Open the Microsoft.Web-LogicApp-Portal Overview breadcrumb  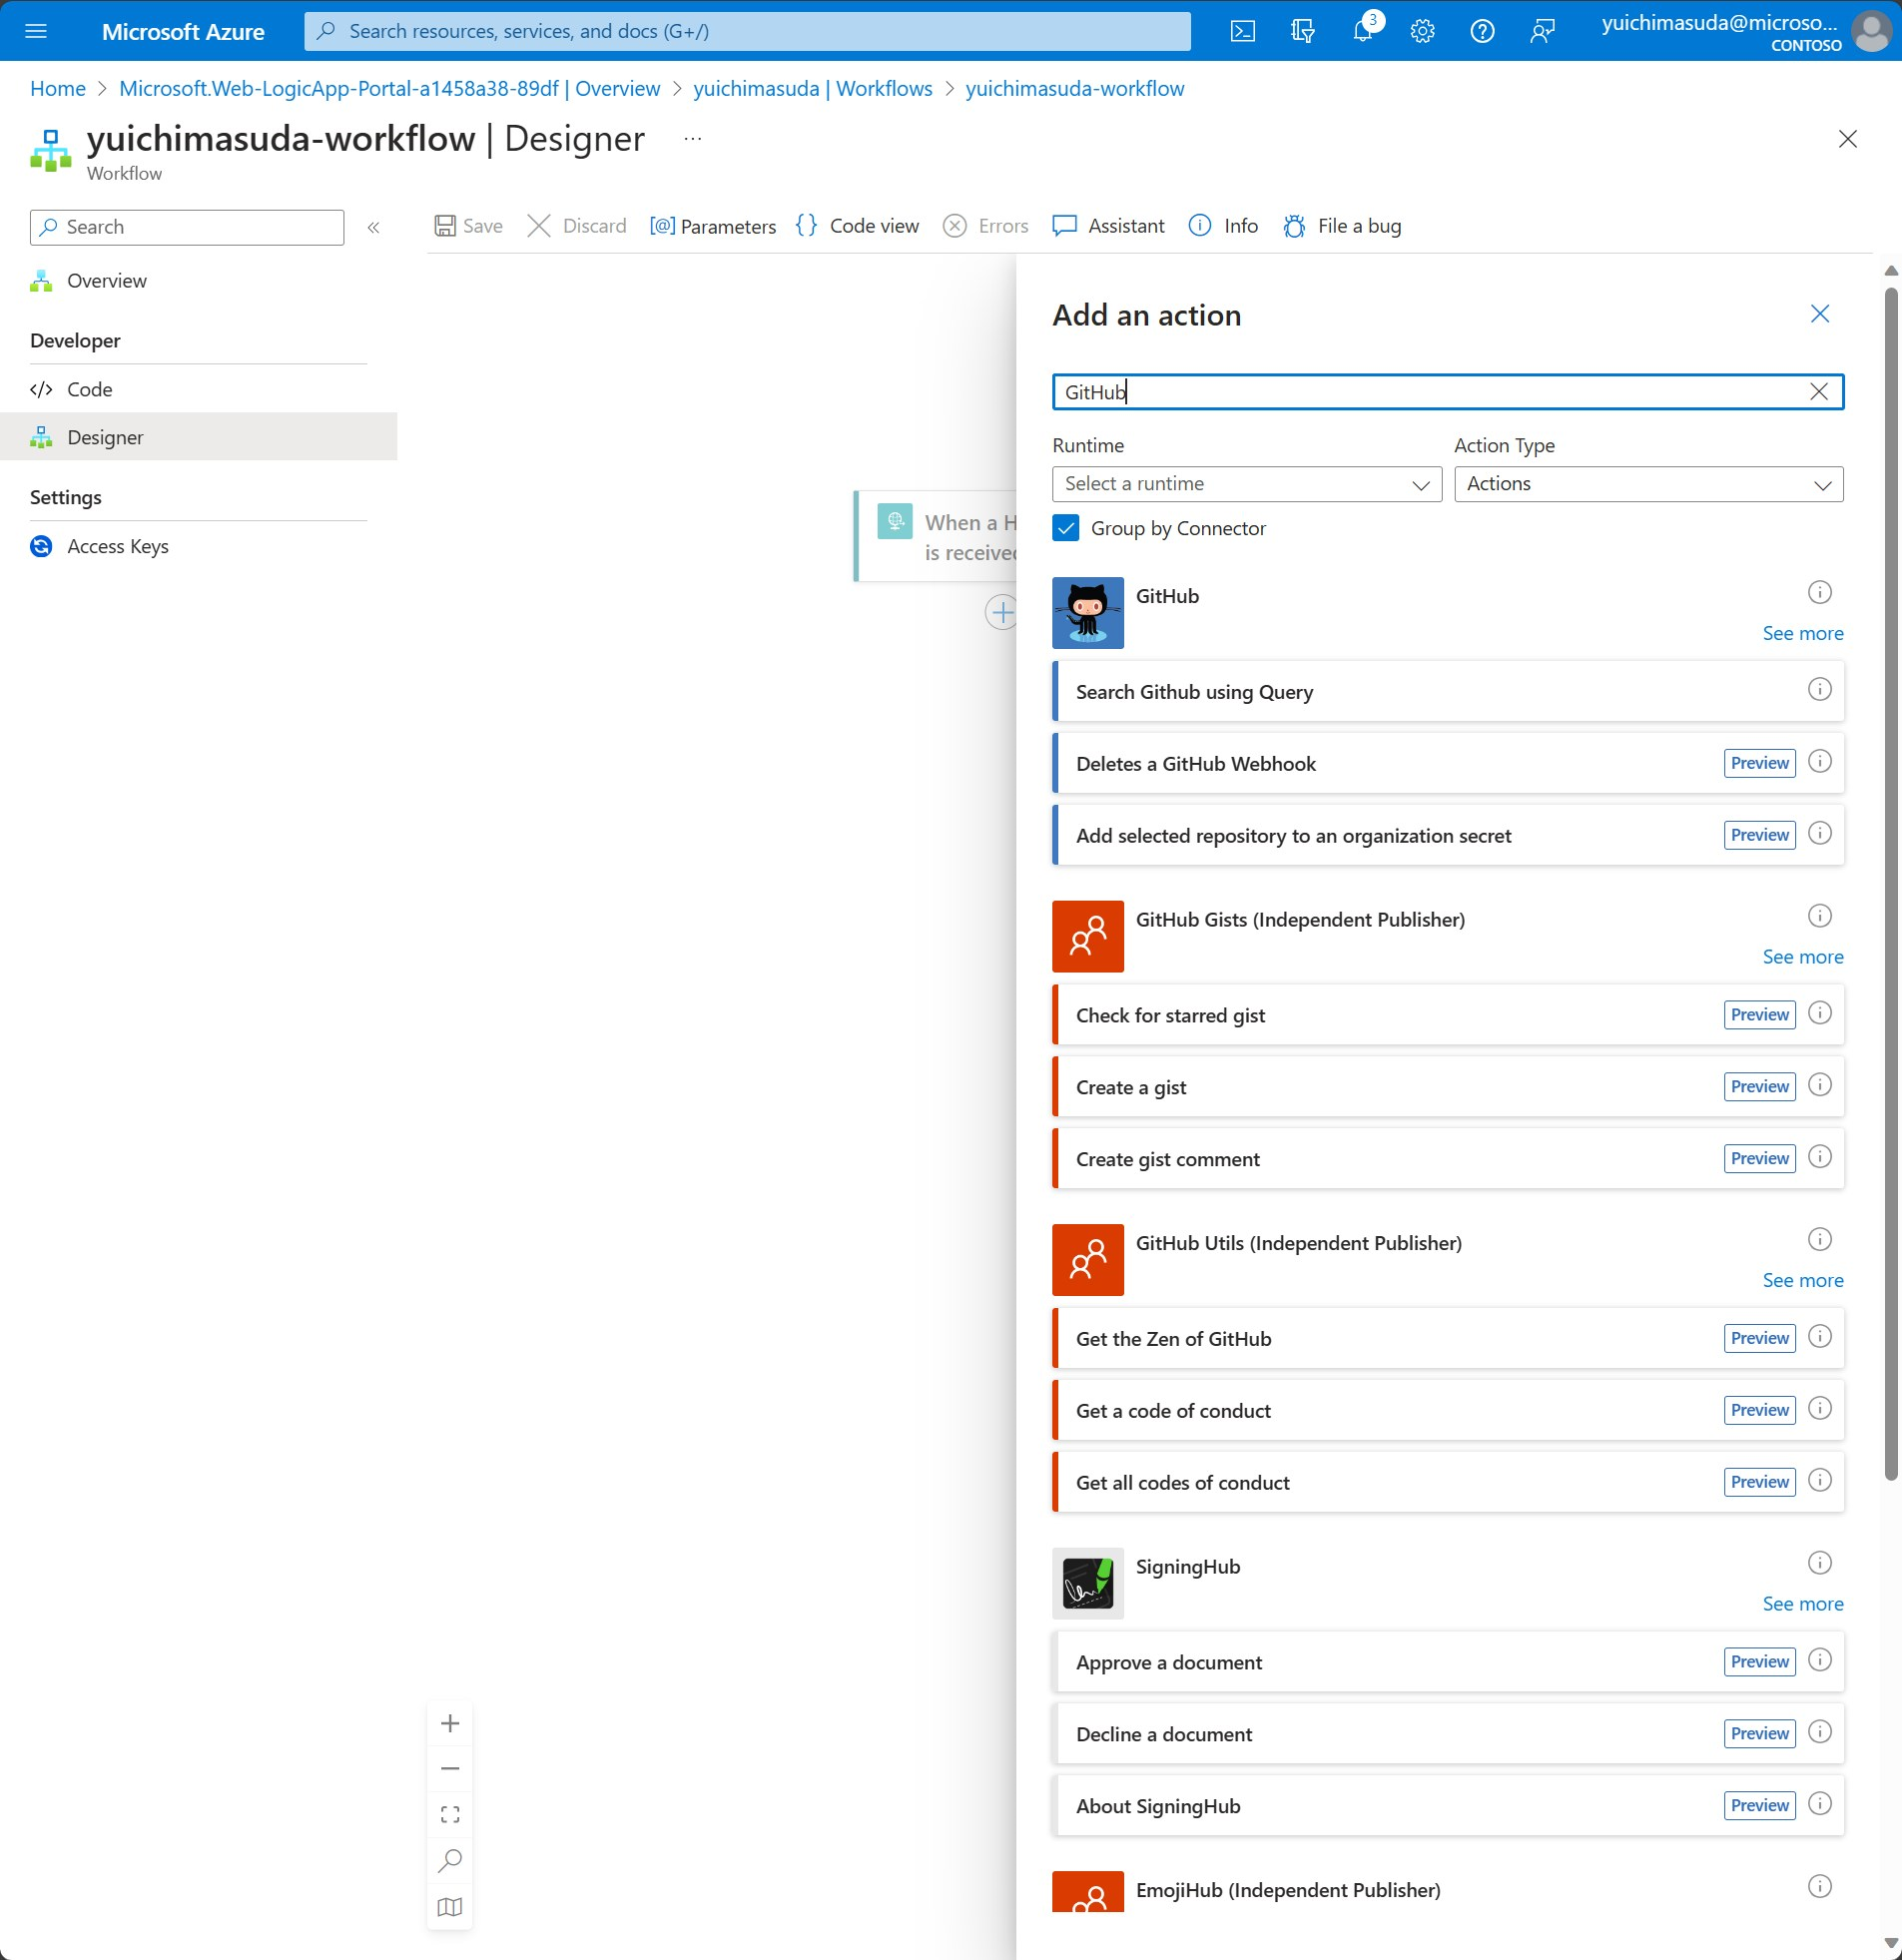click(389, 89)
